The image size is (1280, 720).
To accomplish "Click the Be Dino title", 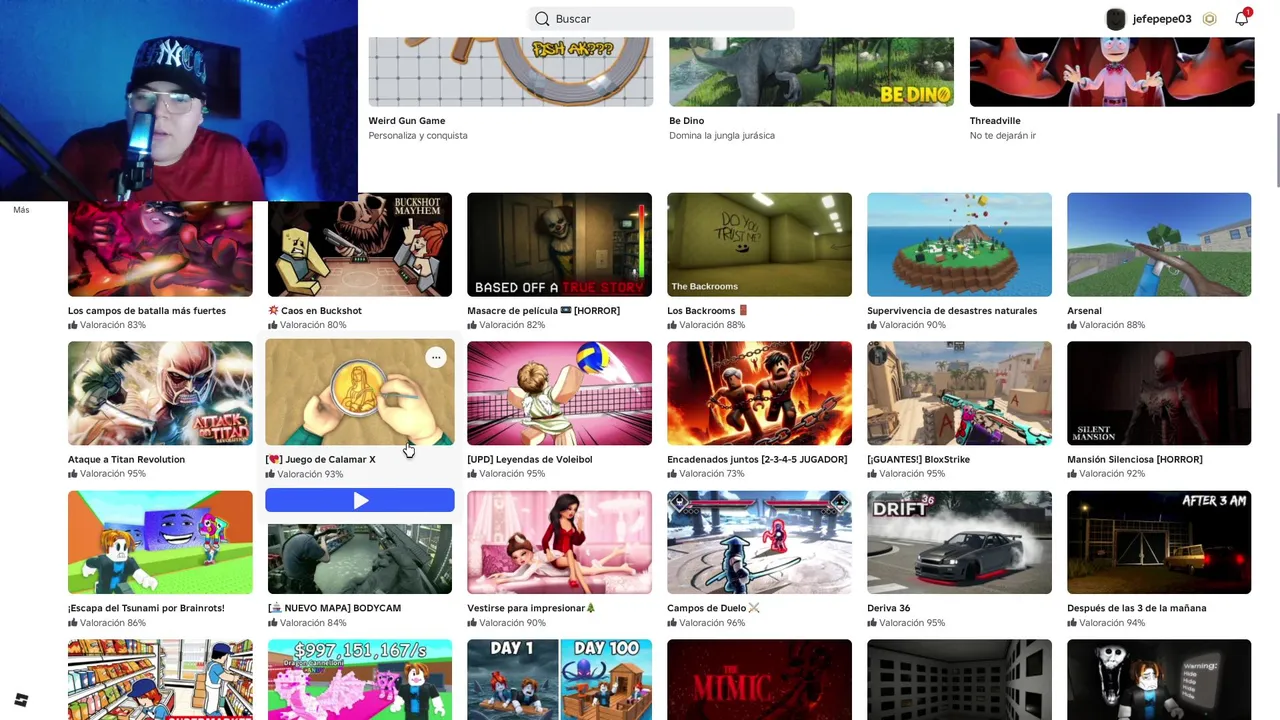I will pos(687,121).
